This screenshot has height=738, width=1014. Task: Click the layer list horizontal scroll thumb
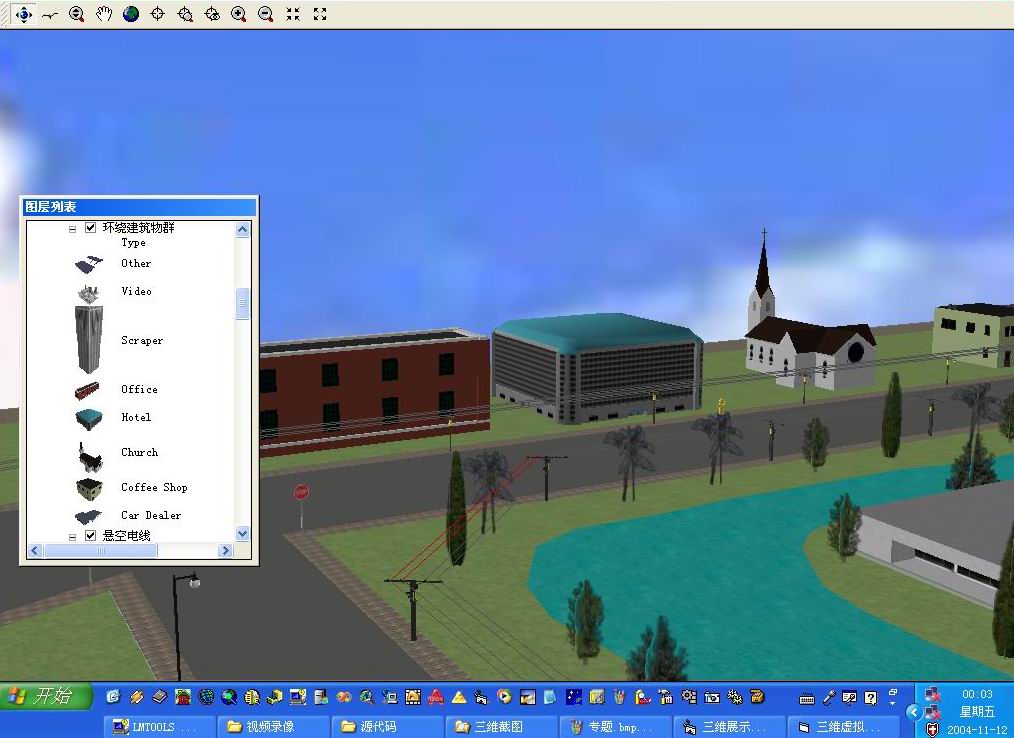tap(100, 550)
